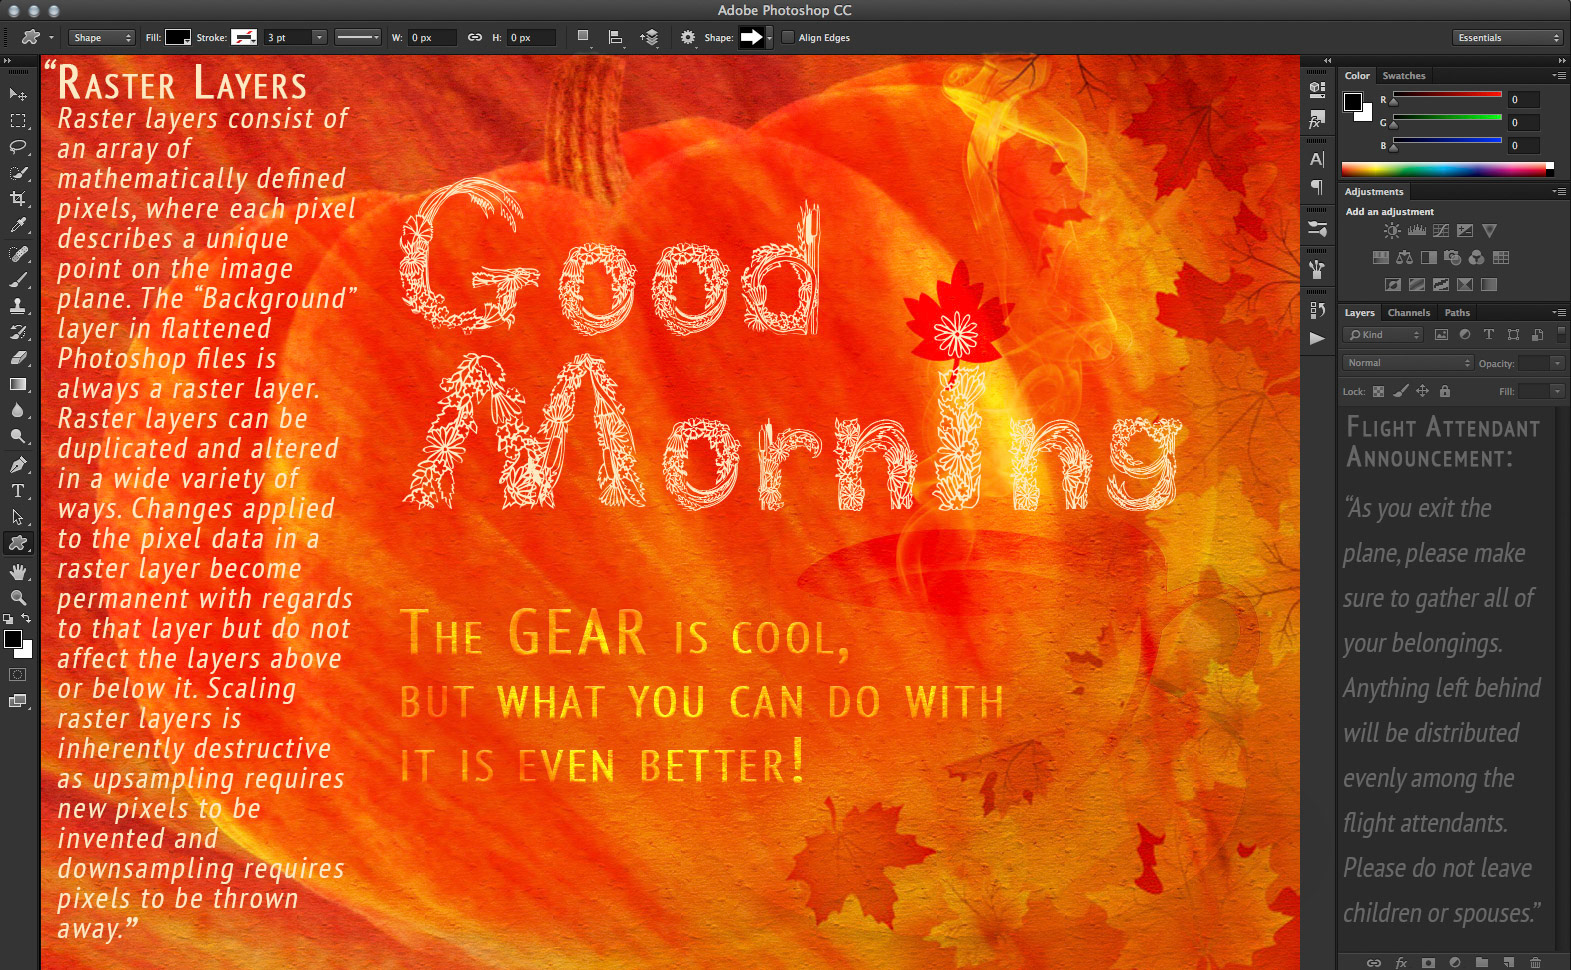The image size is (1571, 970).
Task: Select the Clone Stamp tool
Action: point(18,305)
